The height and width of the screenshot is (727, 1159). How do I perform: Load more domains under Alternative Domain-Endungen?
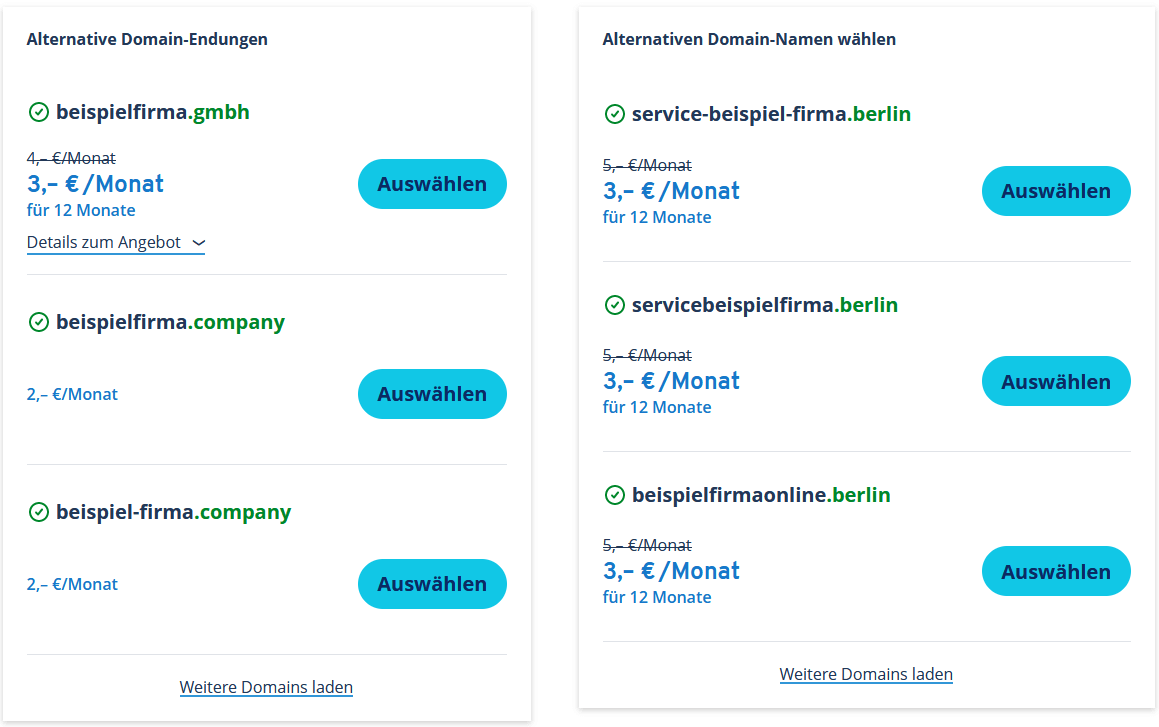coord(266,687)
